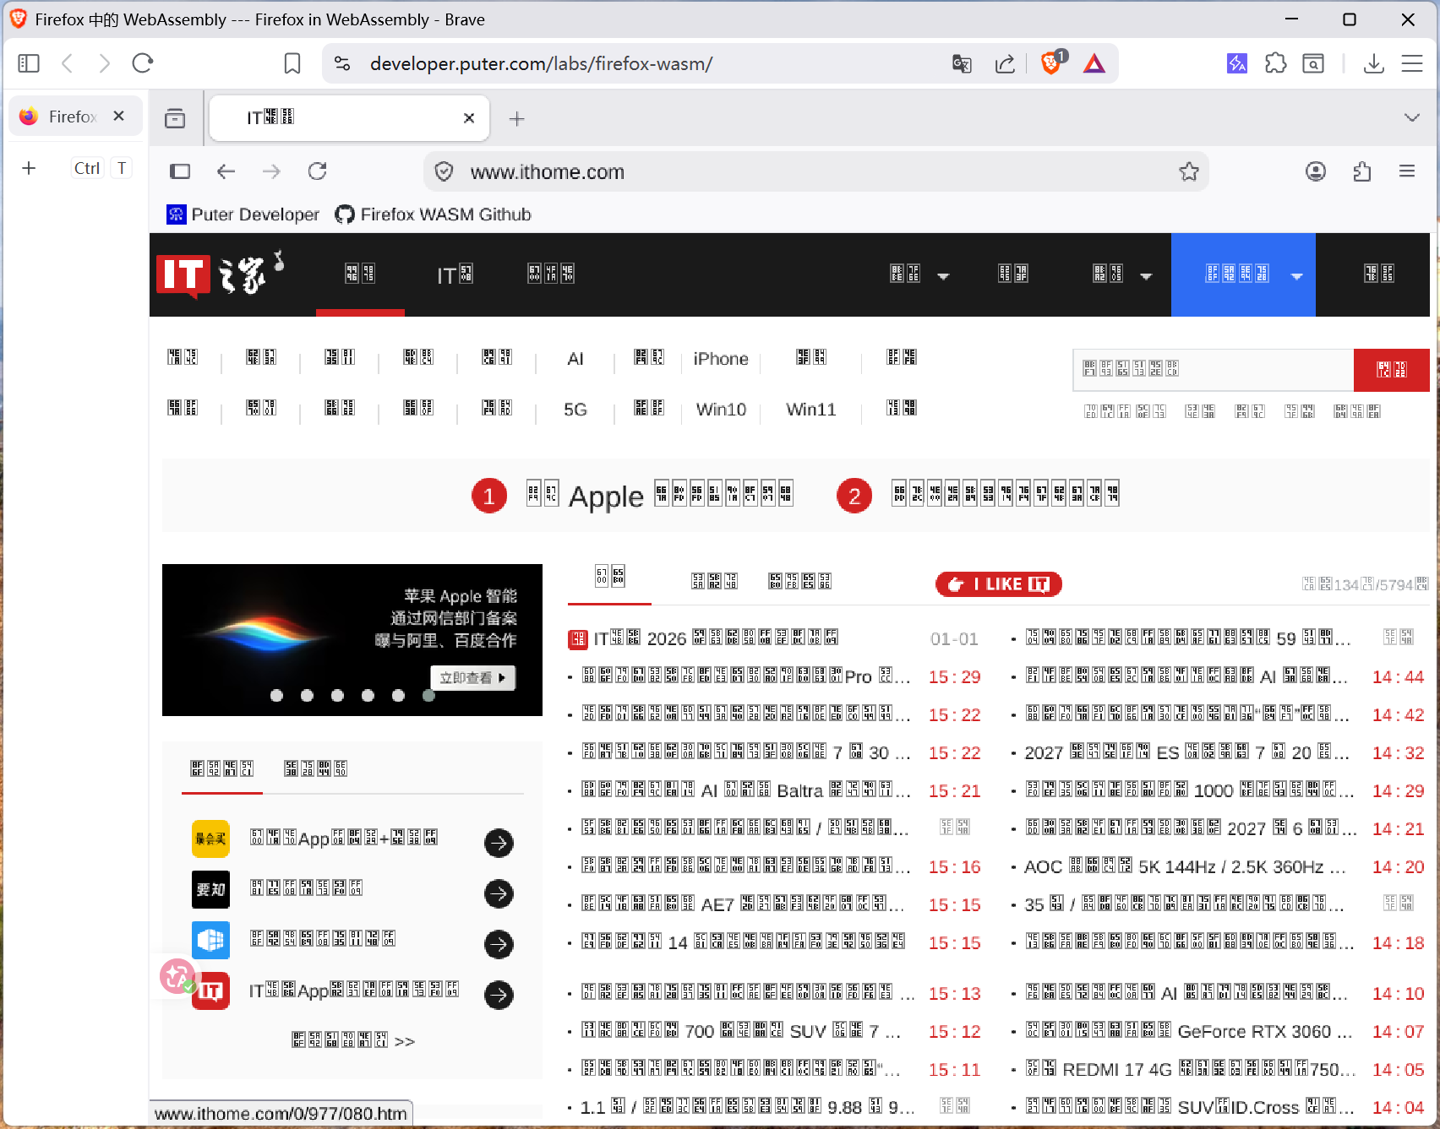Close the Firefox vertical tab
This screenshot has width=1440, height=1129.
click(x=119, y=116)
